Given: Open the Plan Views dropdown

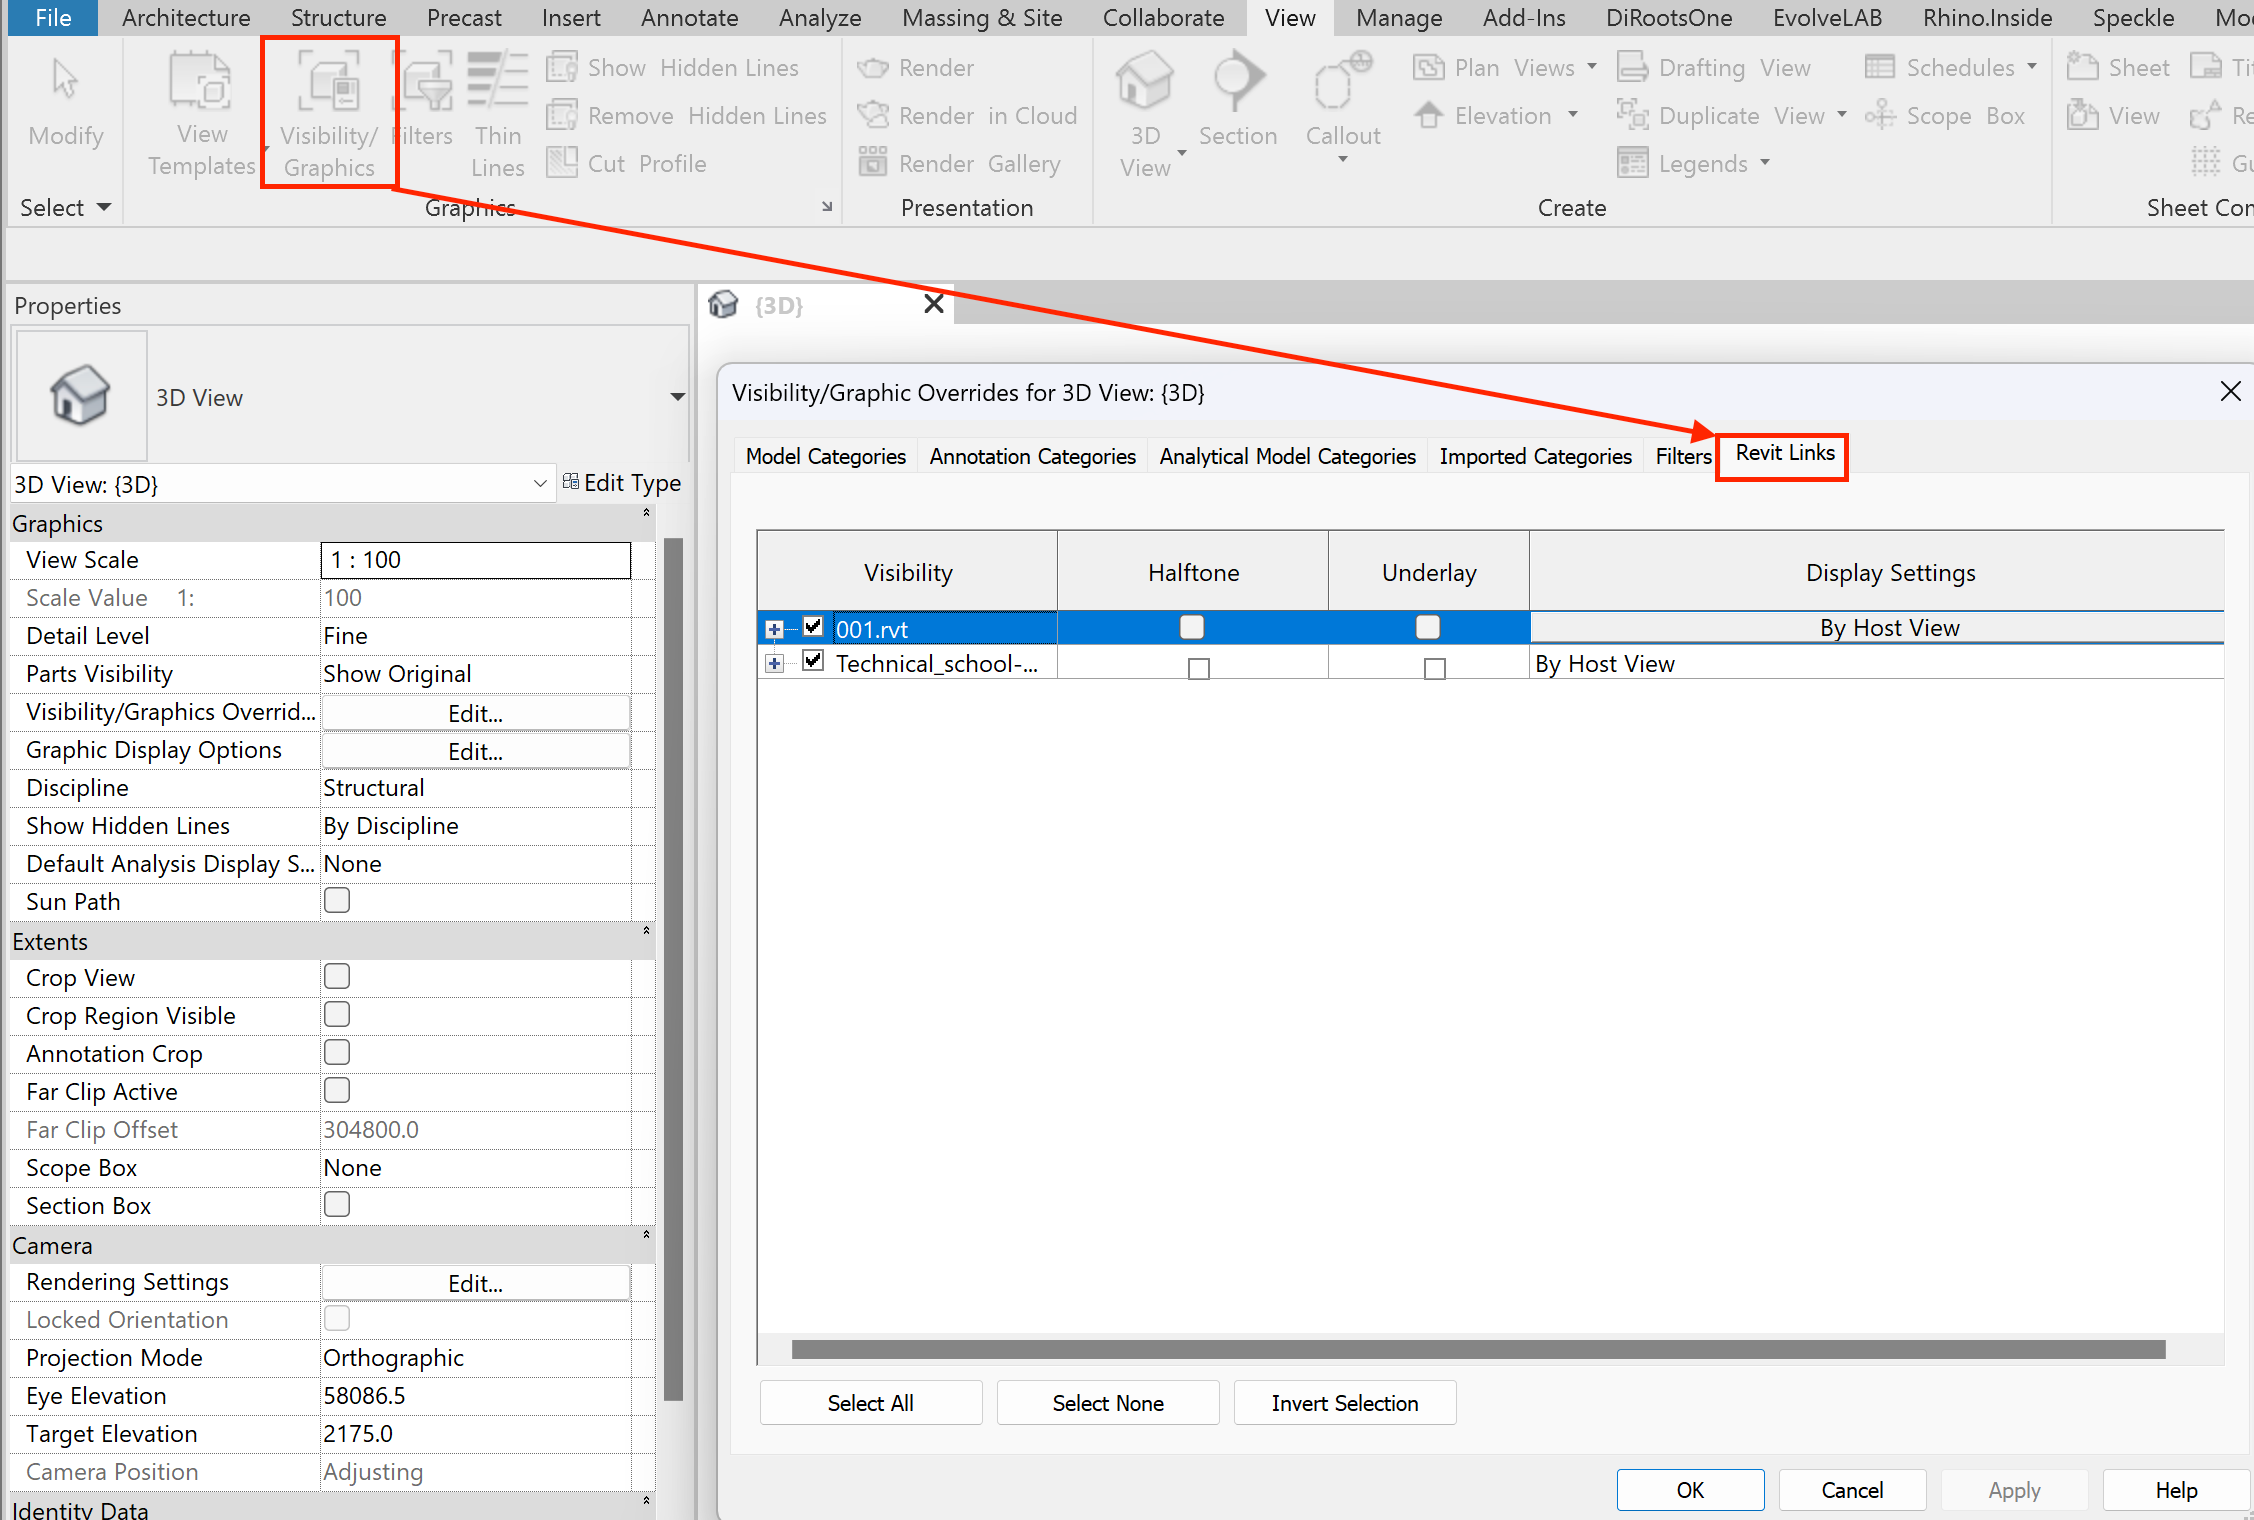Looking at the screenshot, I should 1592,68.
